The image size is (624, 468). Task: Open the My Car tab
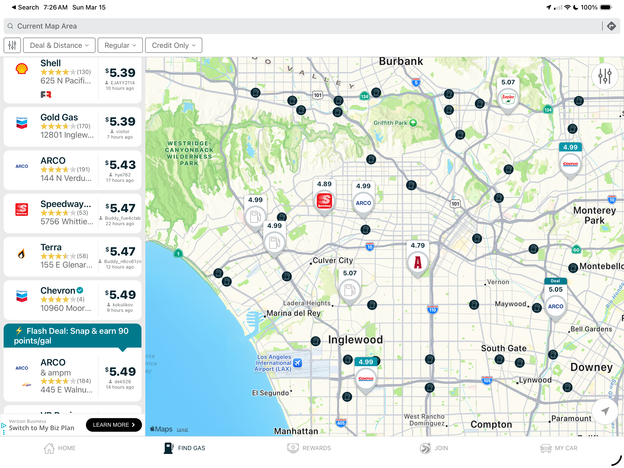point(559,448)
